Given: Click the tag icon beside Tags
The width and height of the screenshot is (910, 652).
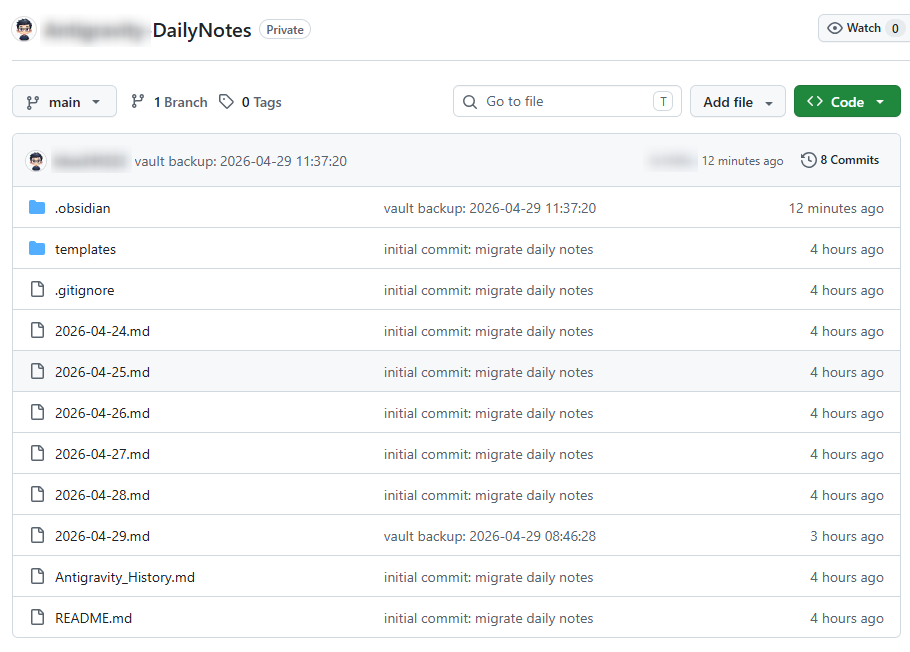Looking at the screenshot, I should pyautogui.click(x=227, y=102).
